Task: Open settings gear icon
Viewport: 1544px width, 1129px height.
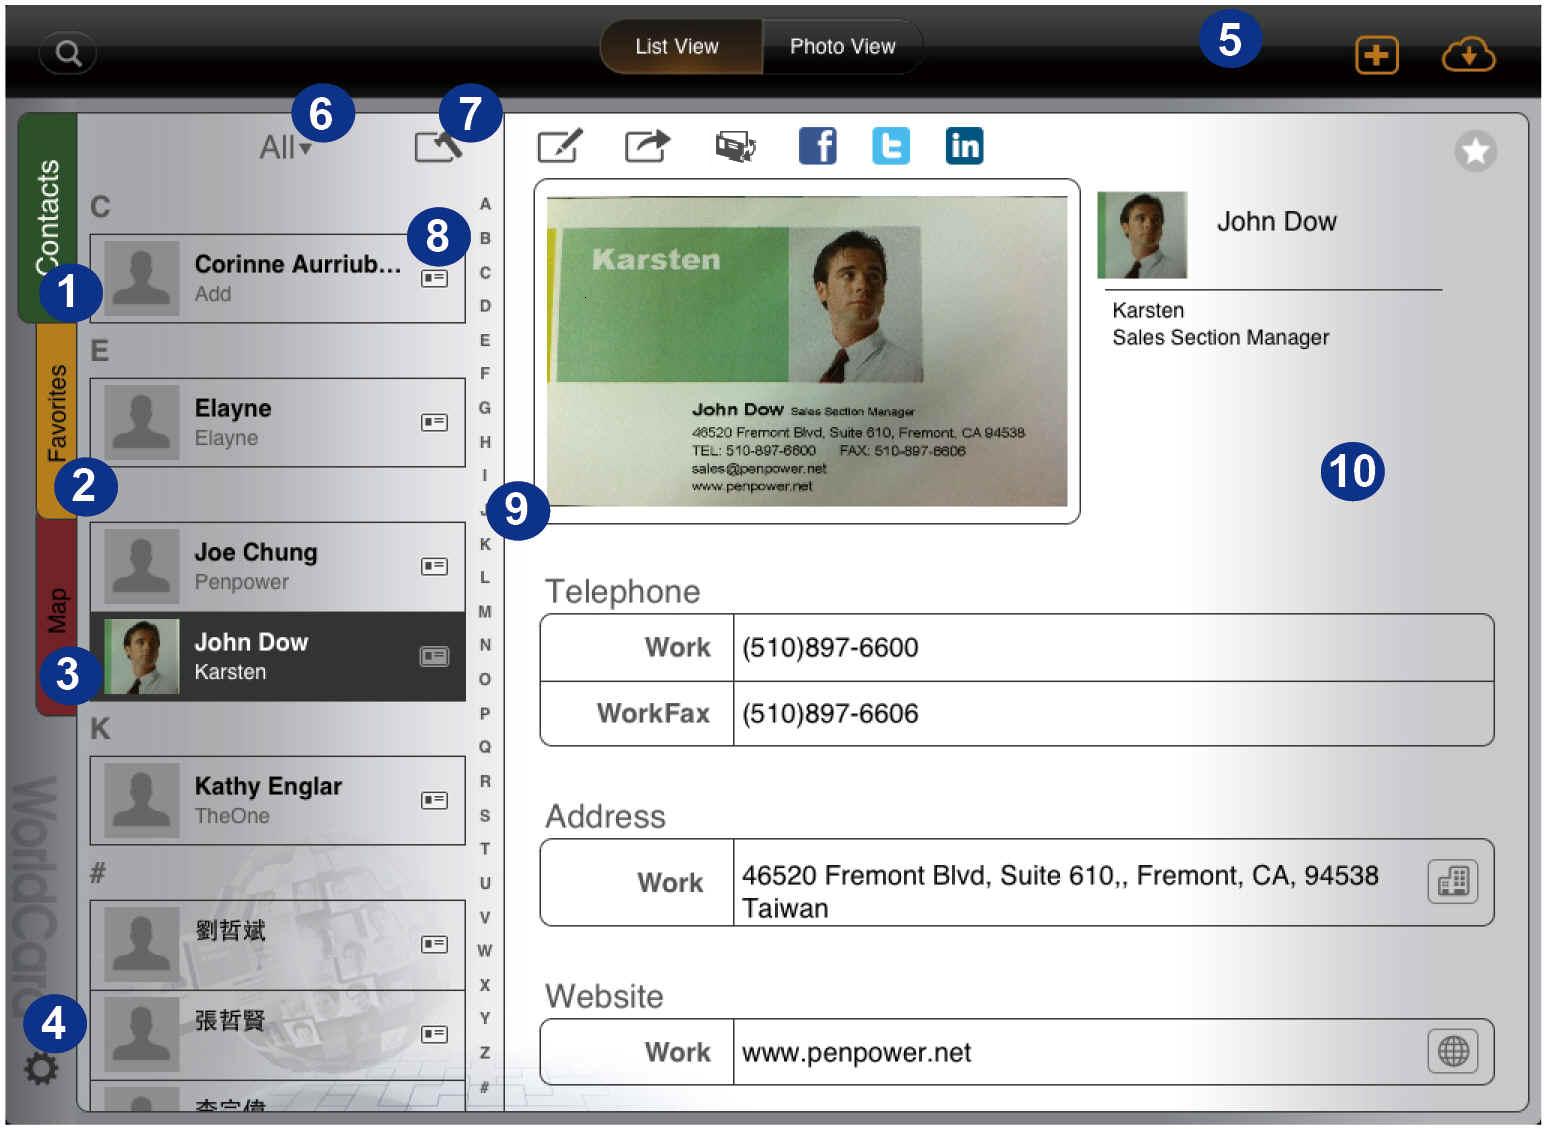Action: click(41, 1069)
